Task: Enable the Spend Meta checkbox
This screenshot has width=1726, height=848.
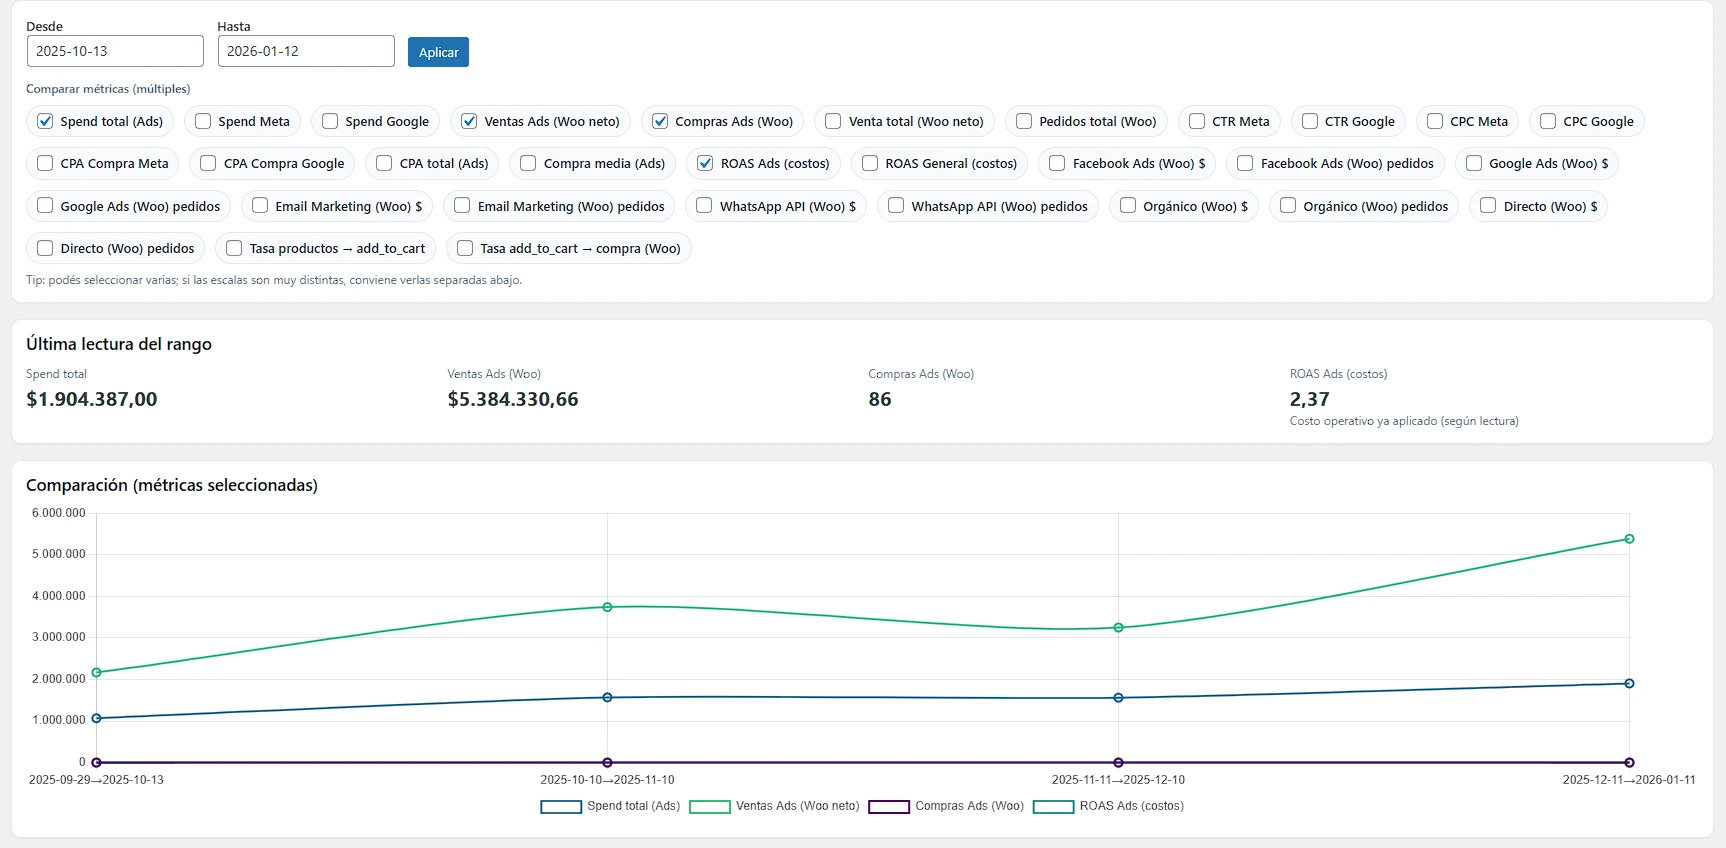Action: (x=203, y=121)
